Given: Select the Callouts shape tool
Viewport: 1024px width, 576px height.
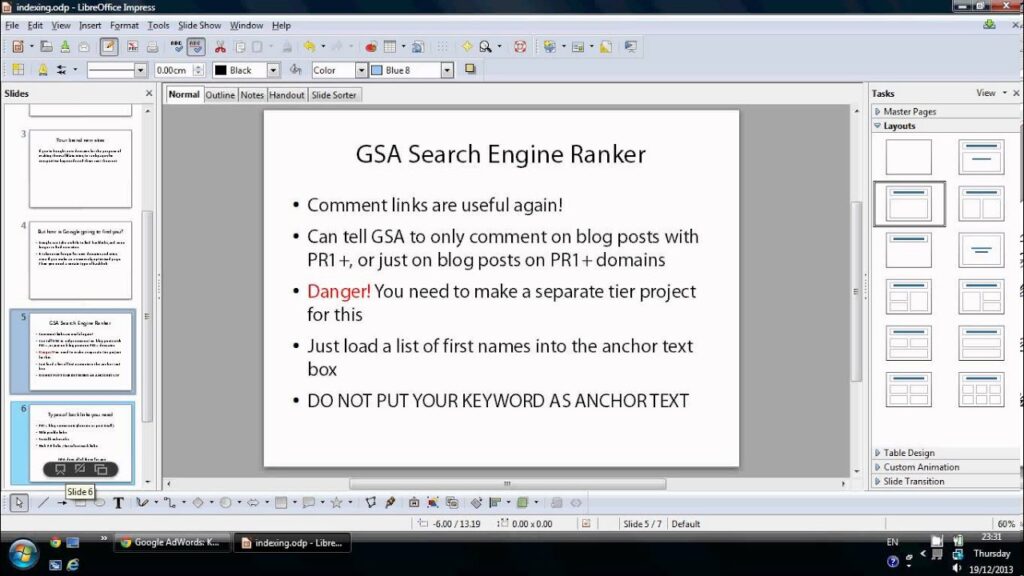Looking at the screenshot, I should click(x=309, y=502).
